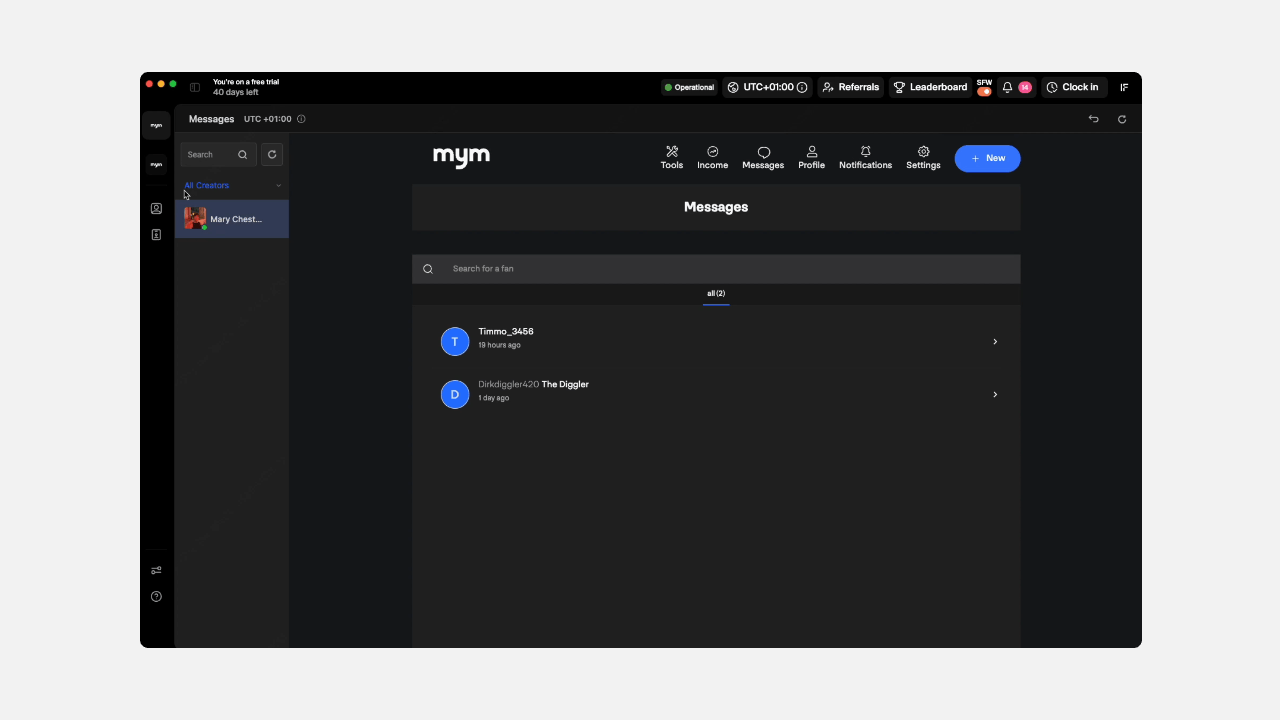Click the undo arrow icon in Messages header
1280x720 pixels.
[x=1094, y=119]
